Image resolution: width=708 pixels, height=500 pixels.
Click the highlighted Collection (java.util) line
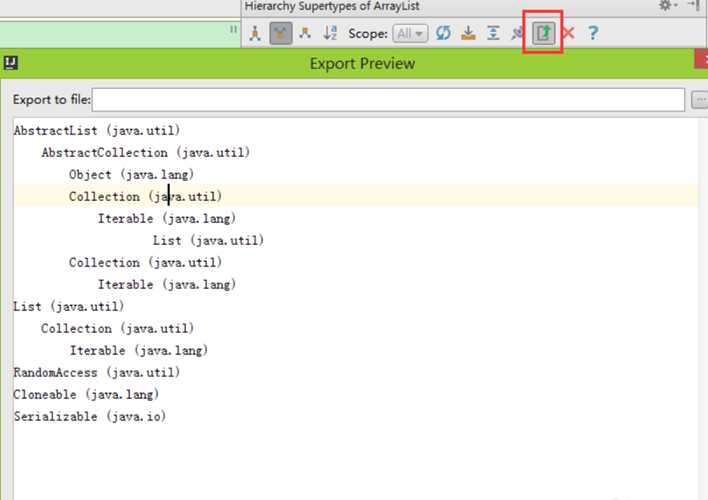145,196
